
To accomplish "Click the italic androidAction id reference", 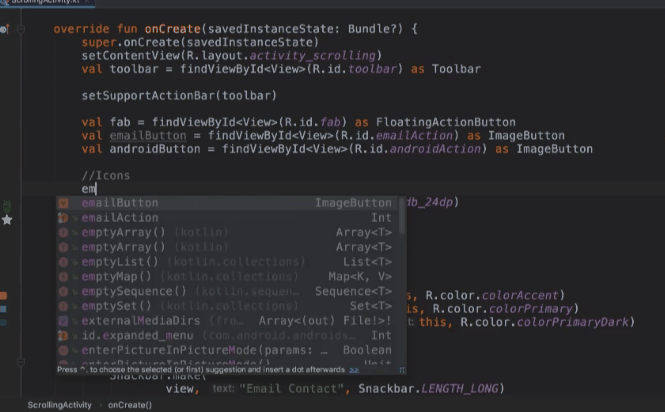I will pyautogui.click(x=435, y=149).
